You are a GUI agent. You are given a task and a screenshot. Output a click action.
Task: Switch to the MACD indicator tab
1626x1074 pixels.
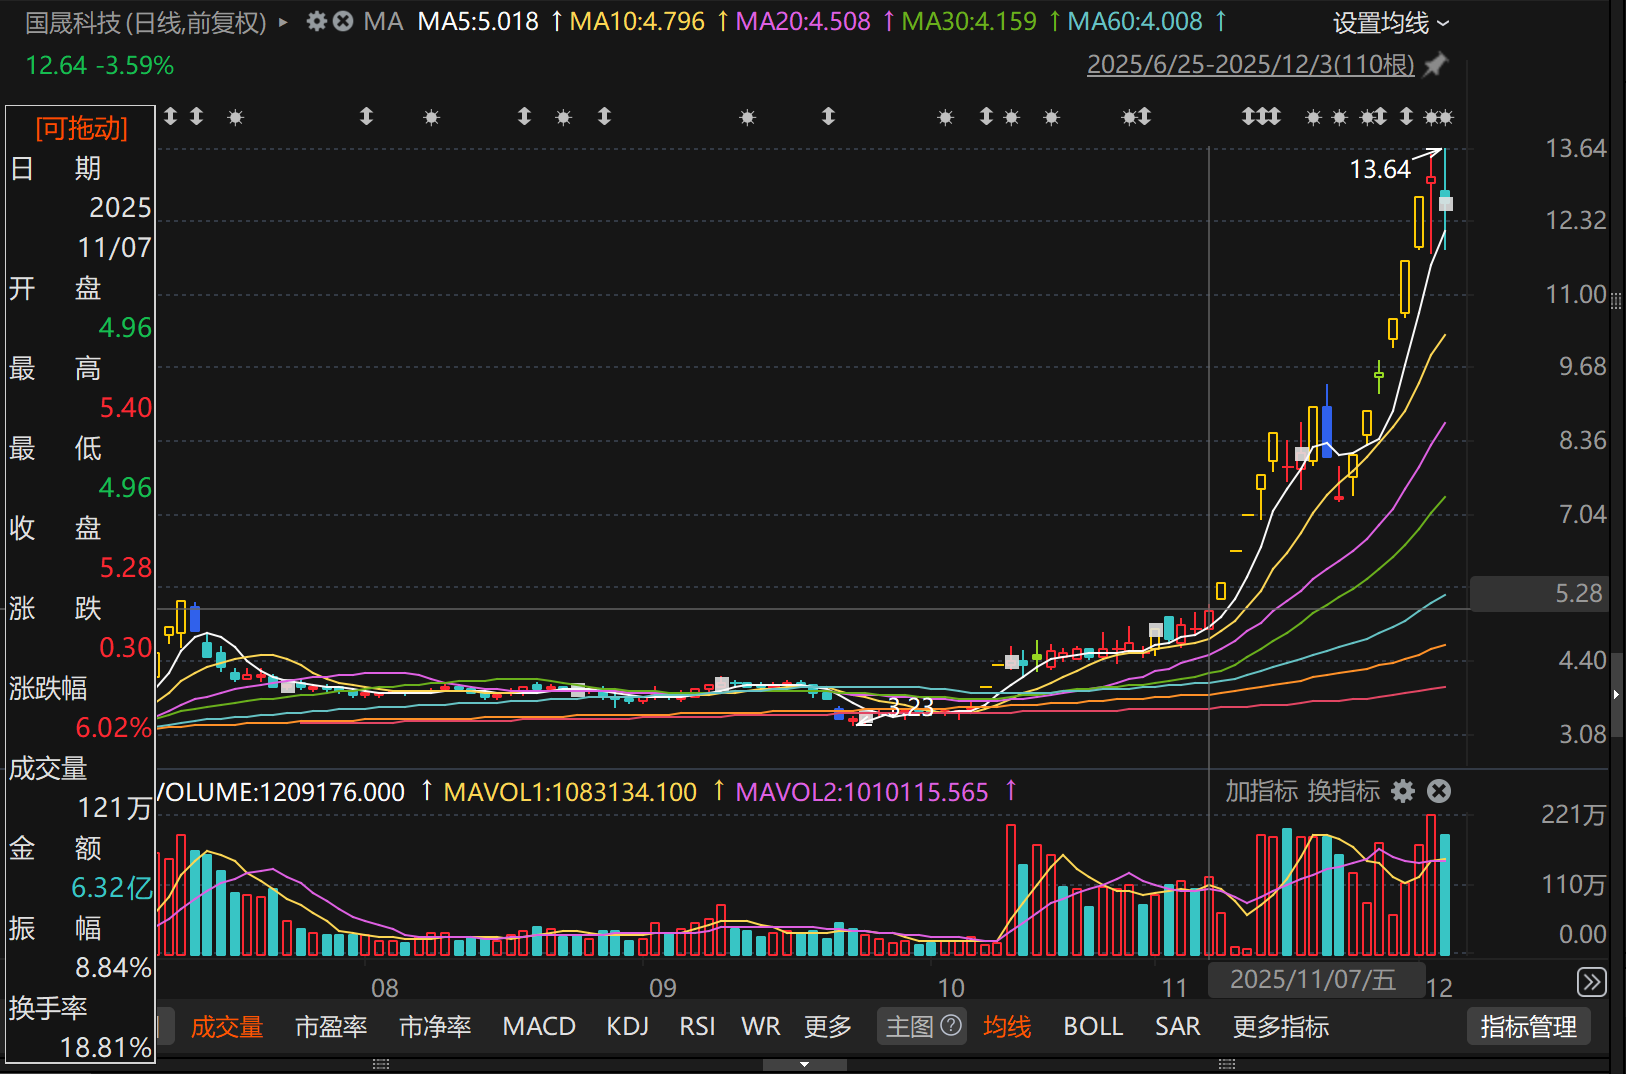pyautogui.click(x=538, y=1026)
